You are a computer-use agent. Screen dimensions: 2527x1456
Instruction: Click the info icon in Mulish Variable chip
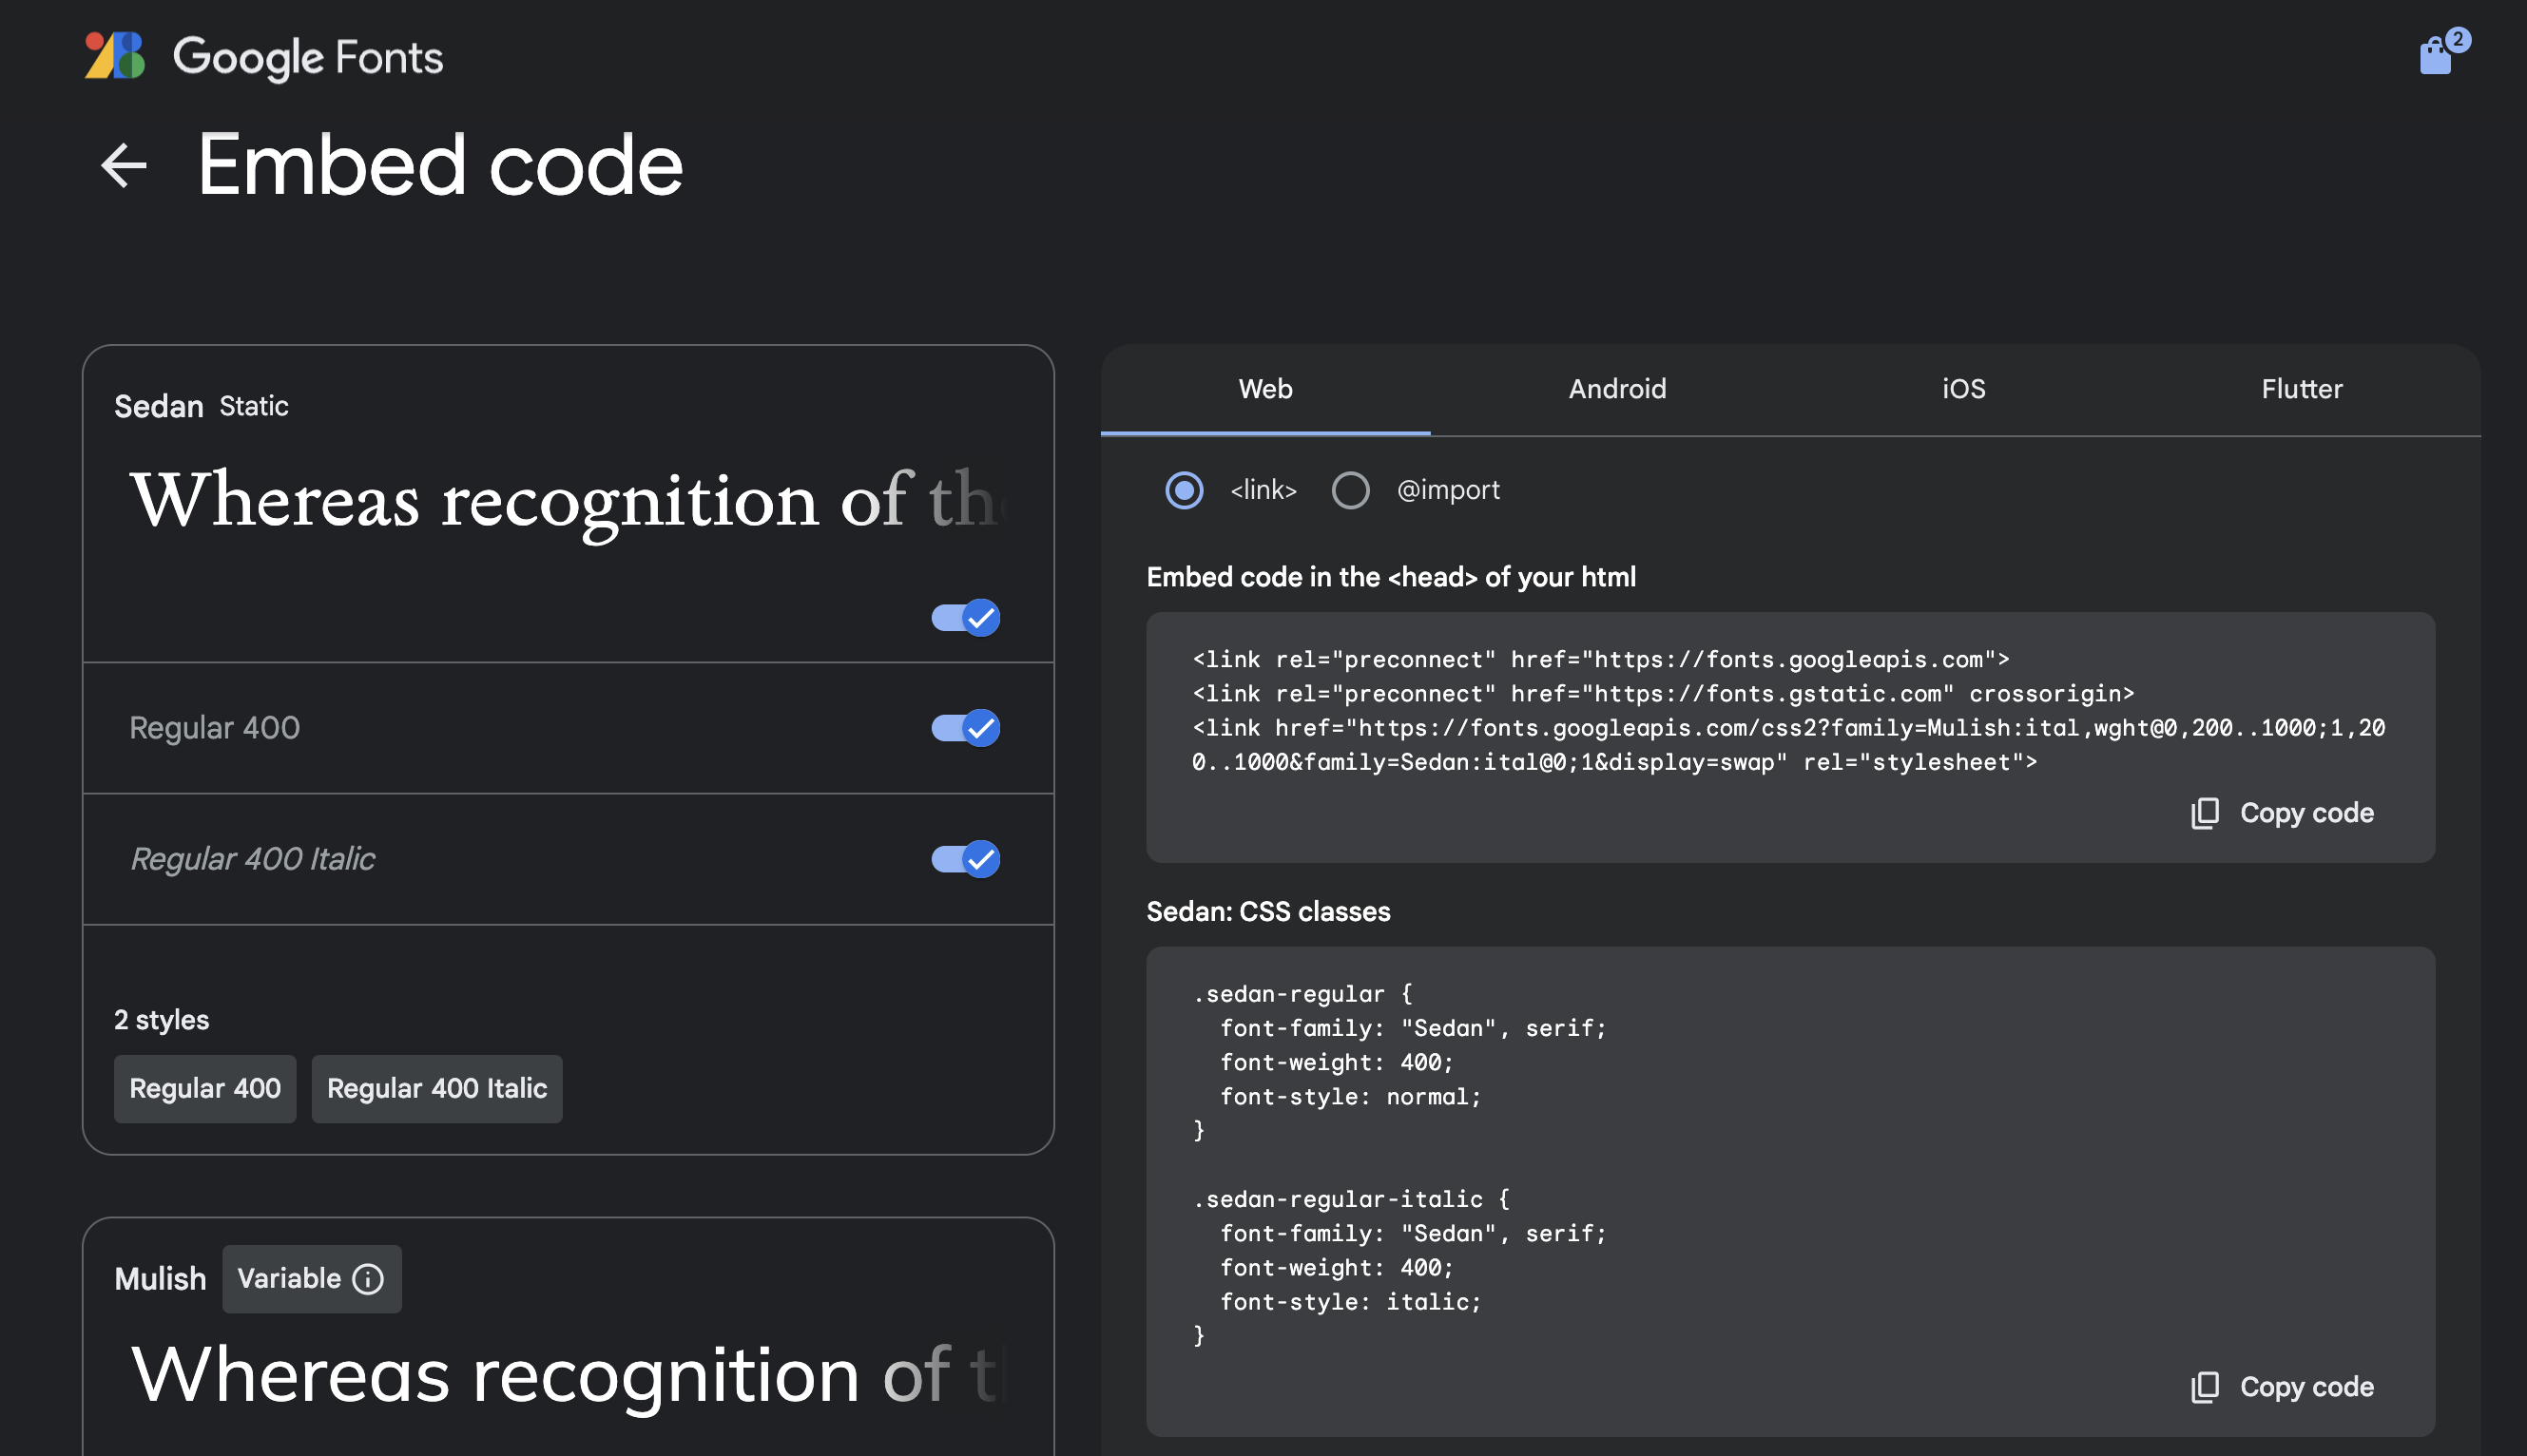[x=368, y=1279]
